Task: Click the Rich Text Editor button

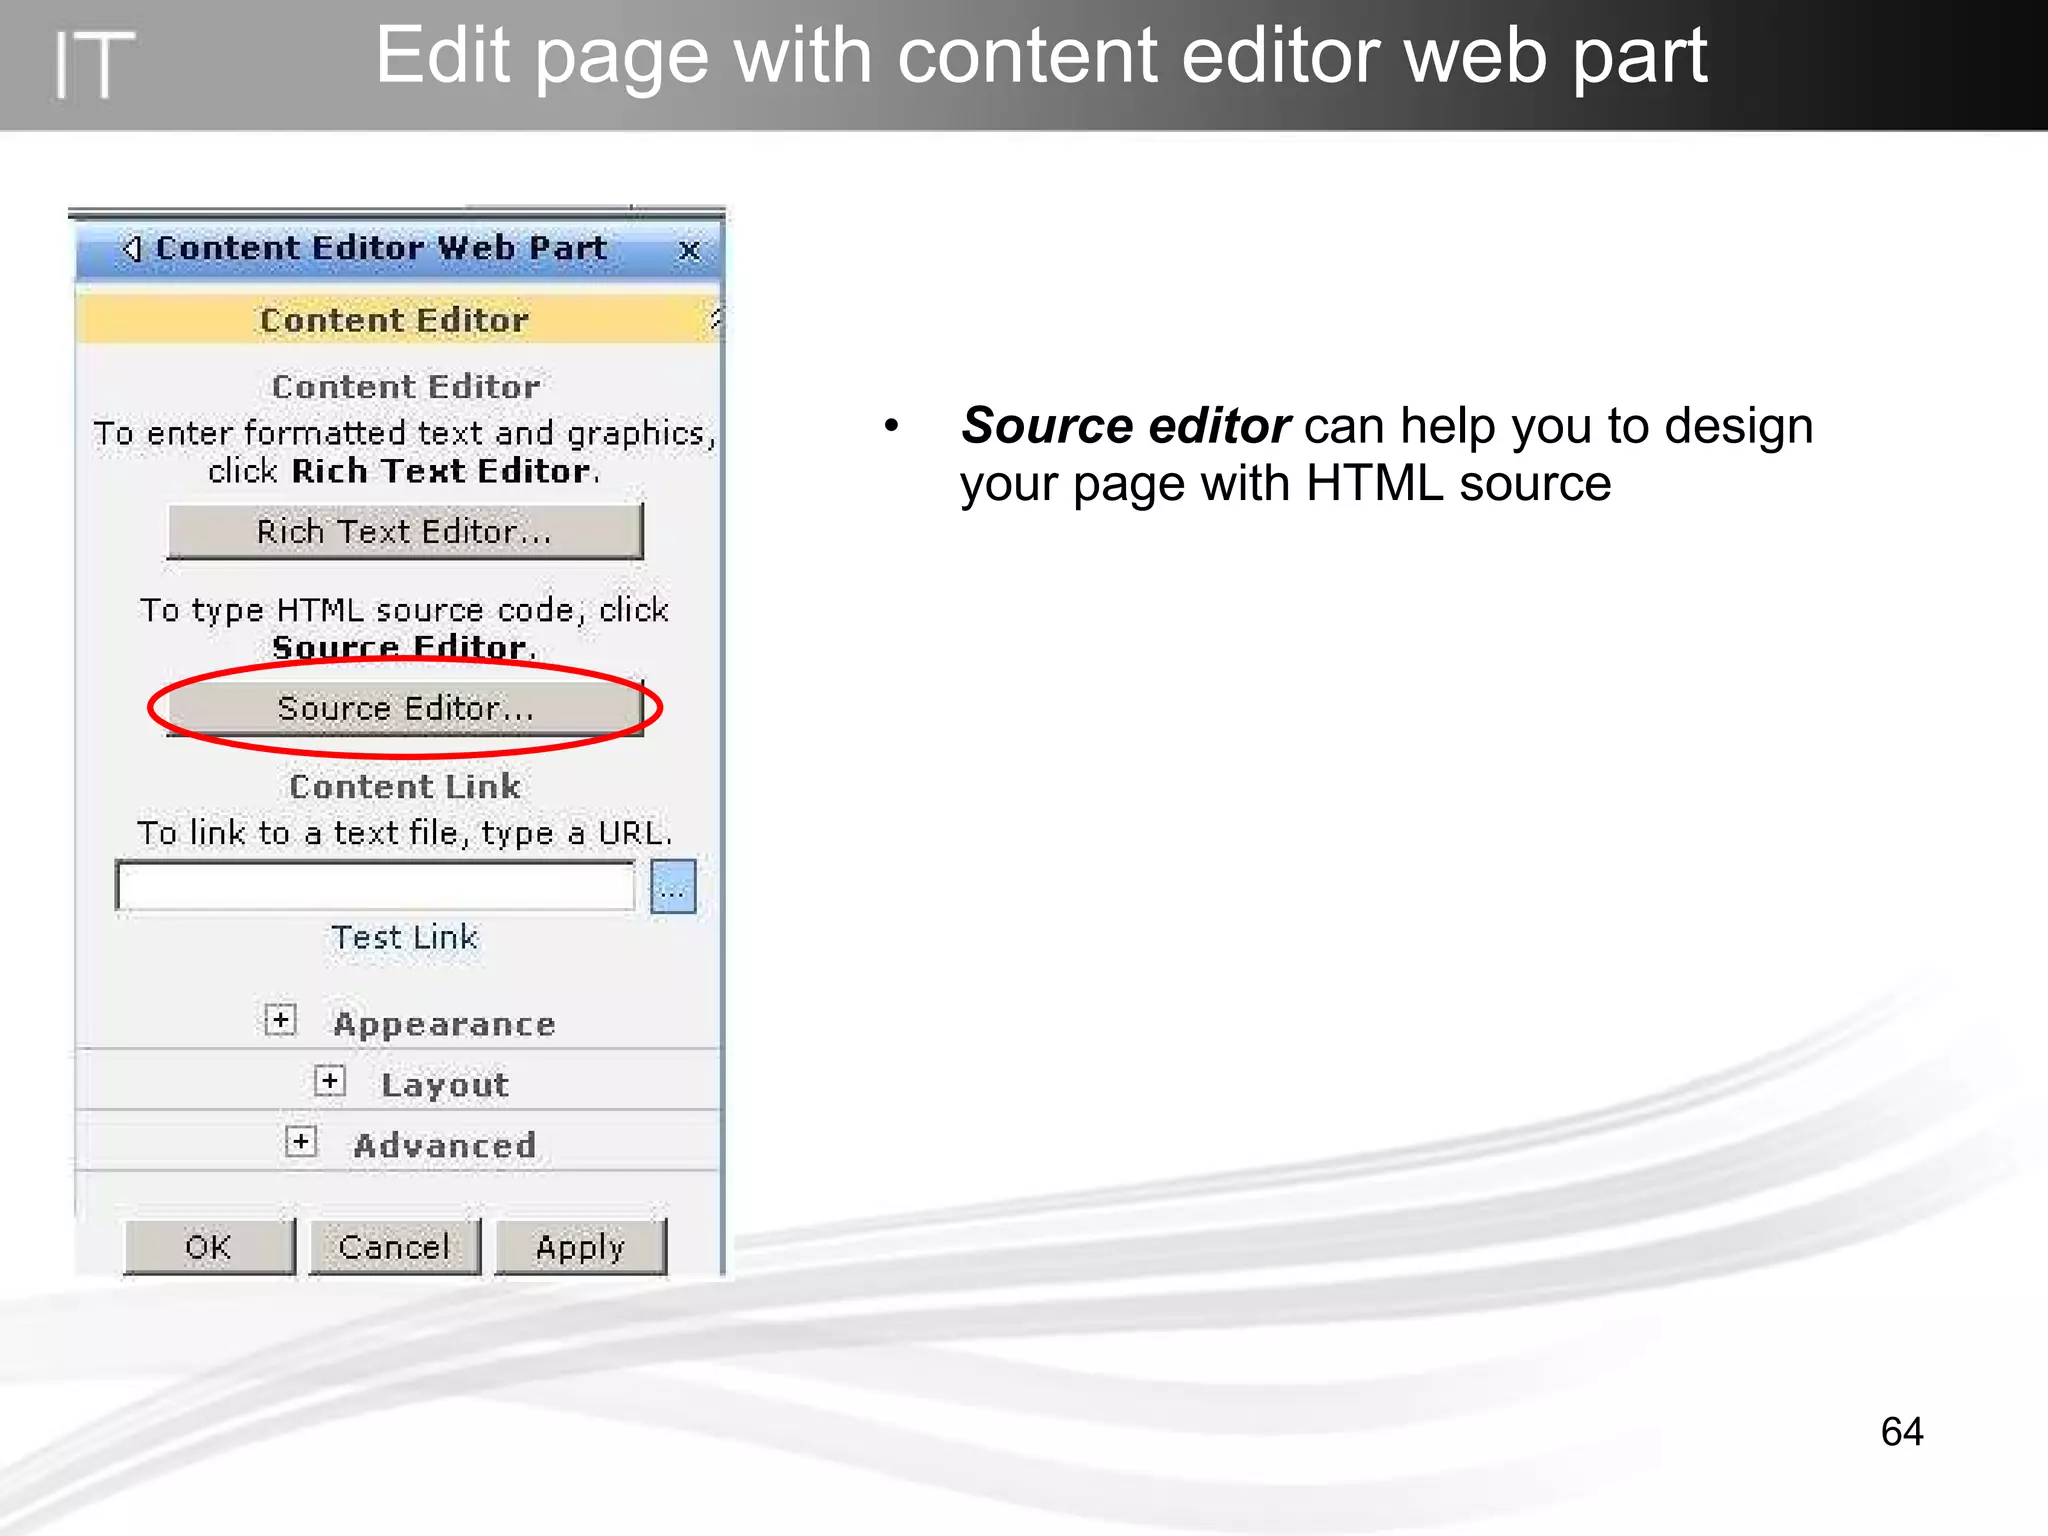Action: point(405,531)
